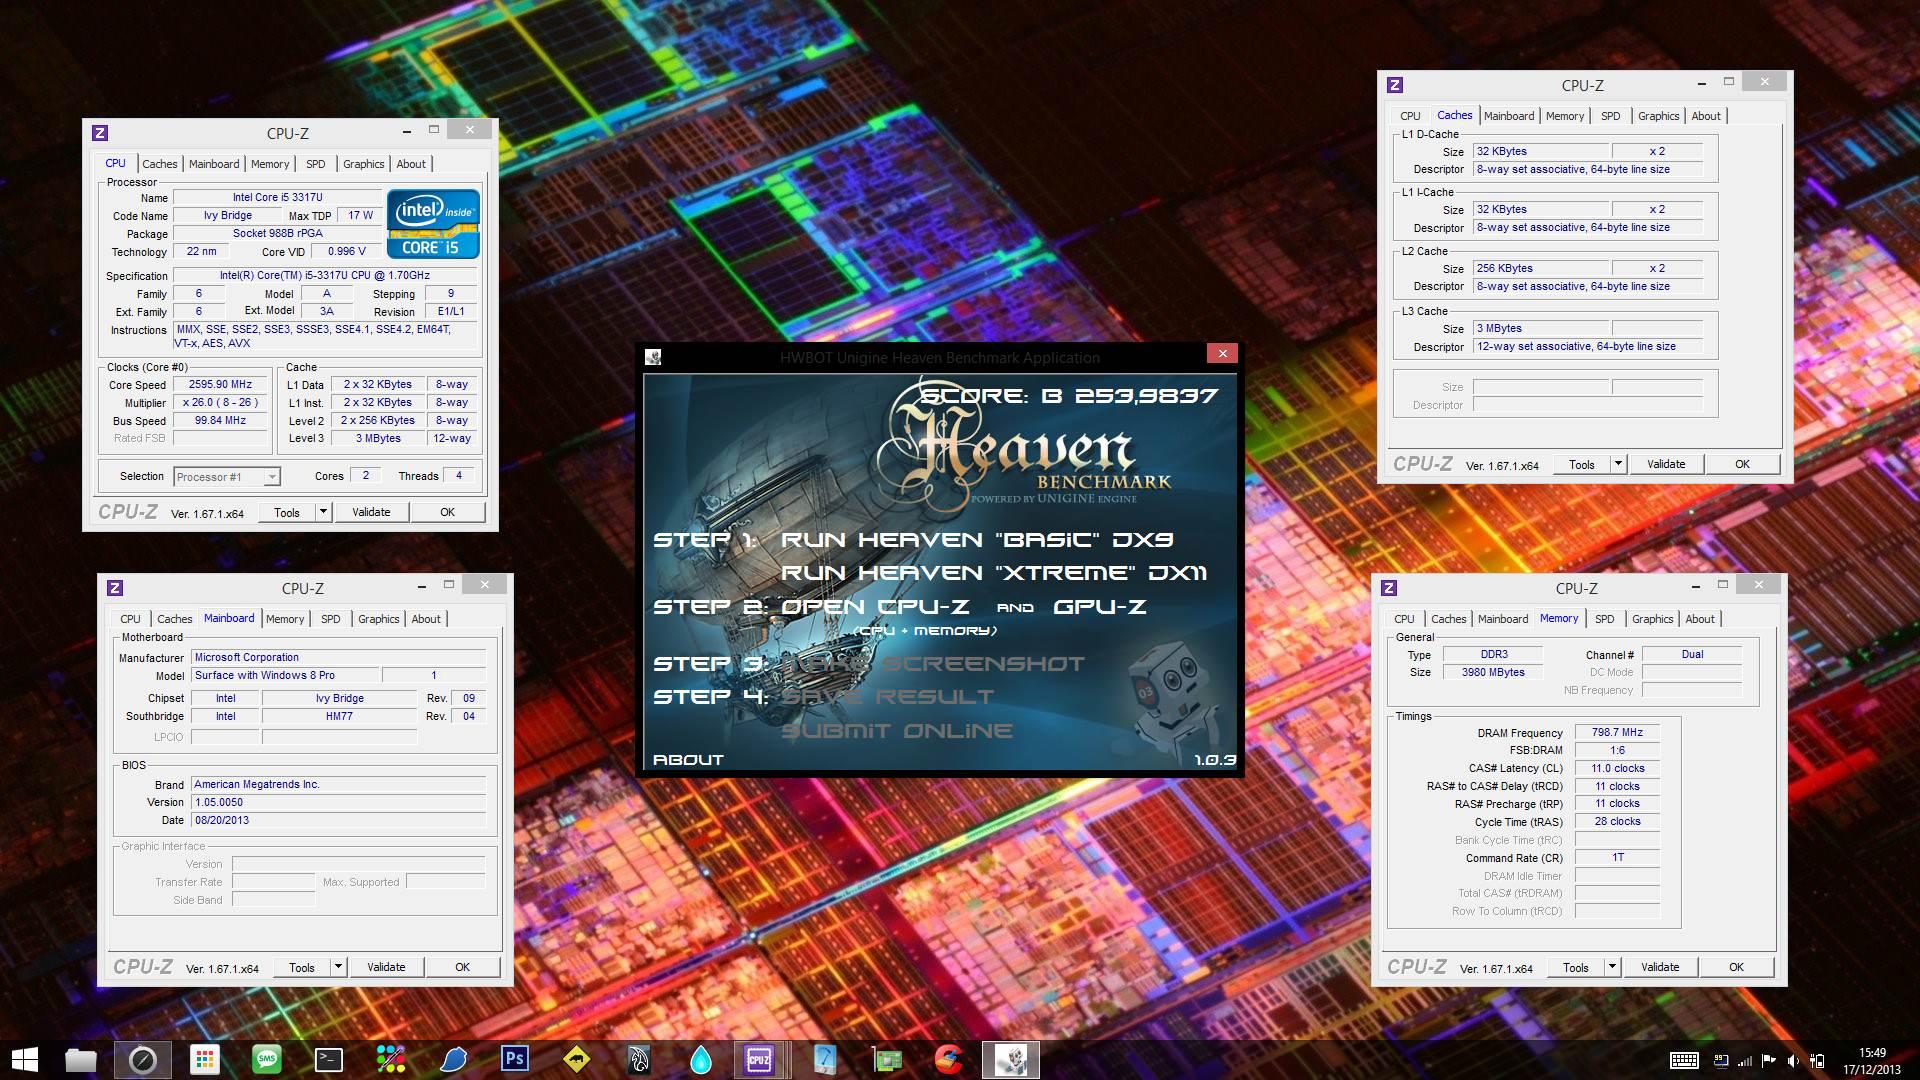Open About tab in the Memory window
This screenshot has height=1080, width=1920.
1700,619
